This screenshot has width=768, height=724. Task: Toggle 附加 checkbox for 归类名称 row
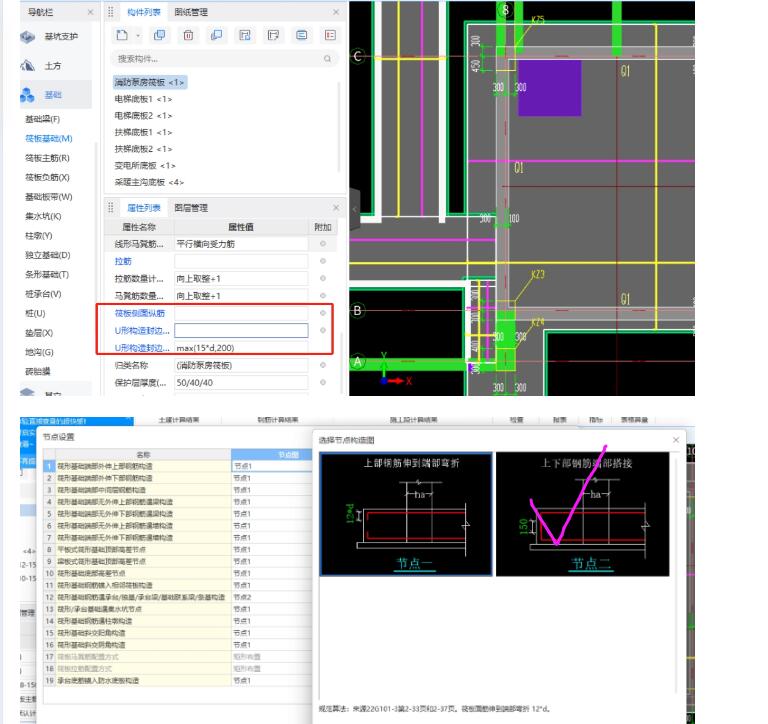tap(323, 365)
